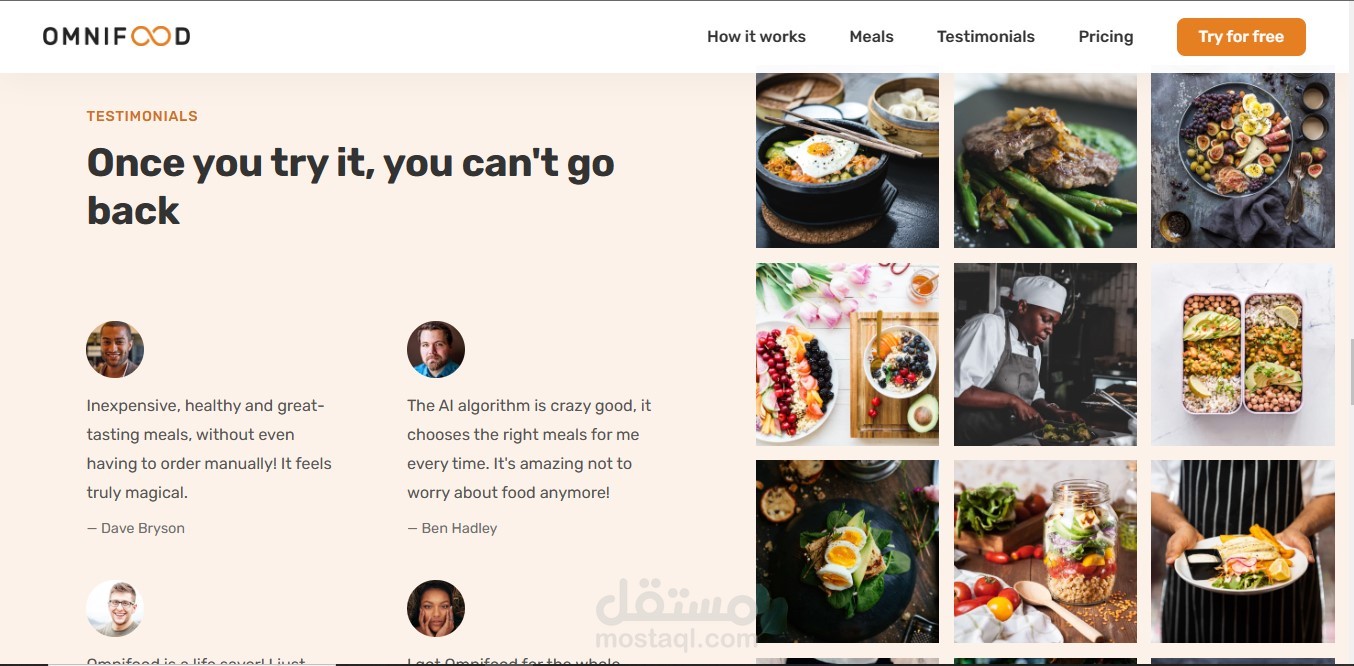
Task: Open the fruit plate with tulips photo
Action: tap(847, 354)
